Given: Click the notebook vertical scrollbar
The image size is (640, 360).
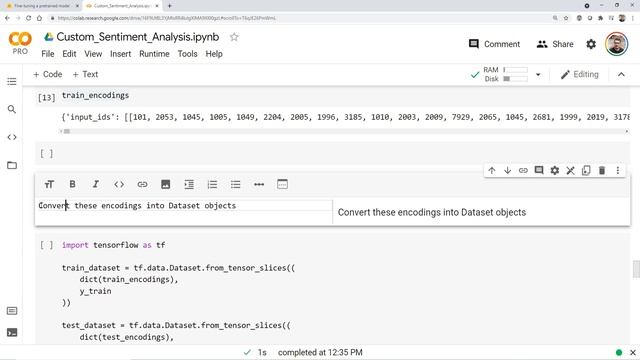Looking at the screenshot, I should pos(636,269).
